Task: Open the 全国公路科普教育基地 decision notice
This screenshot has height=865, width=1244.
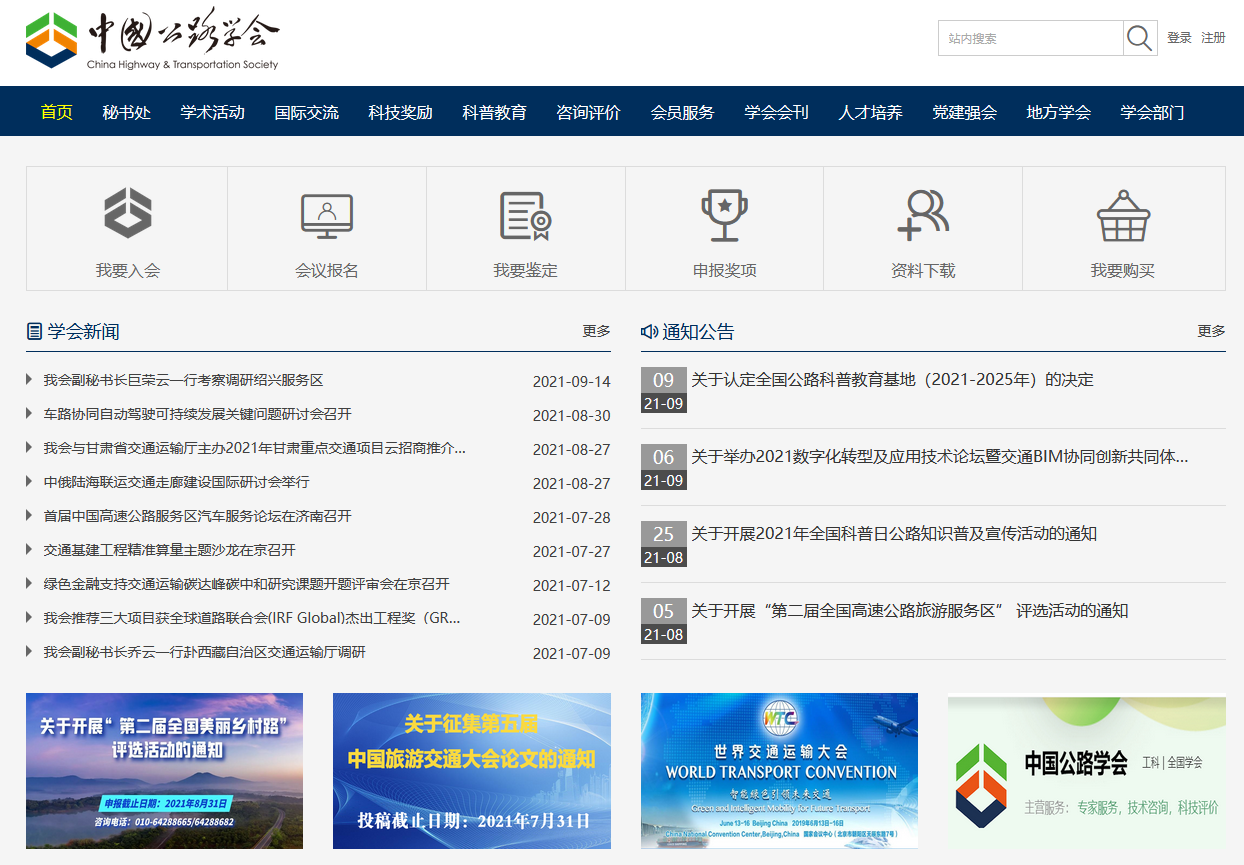Action: [x=892, y=380]
